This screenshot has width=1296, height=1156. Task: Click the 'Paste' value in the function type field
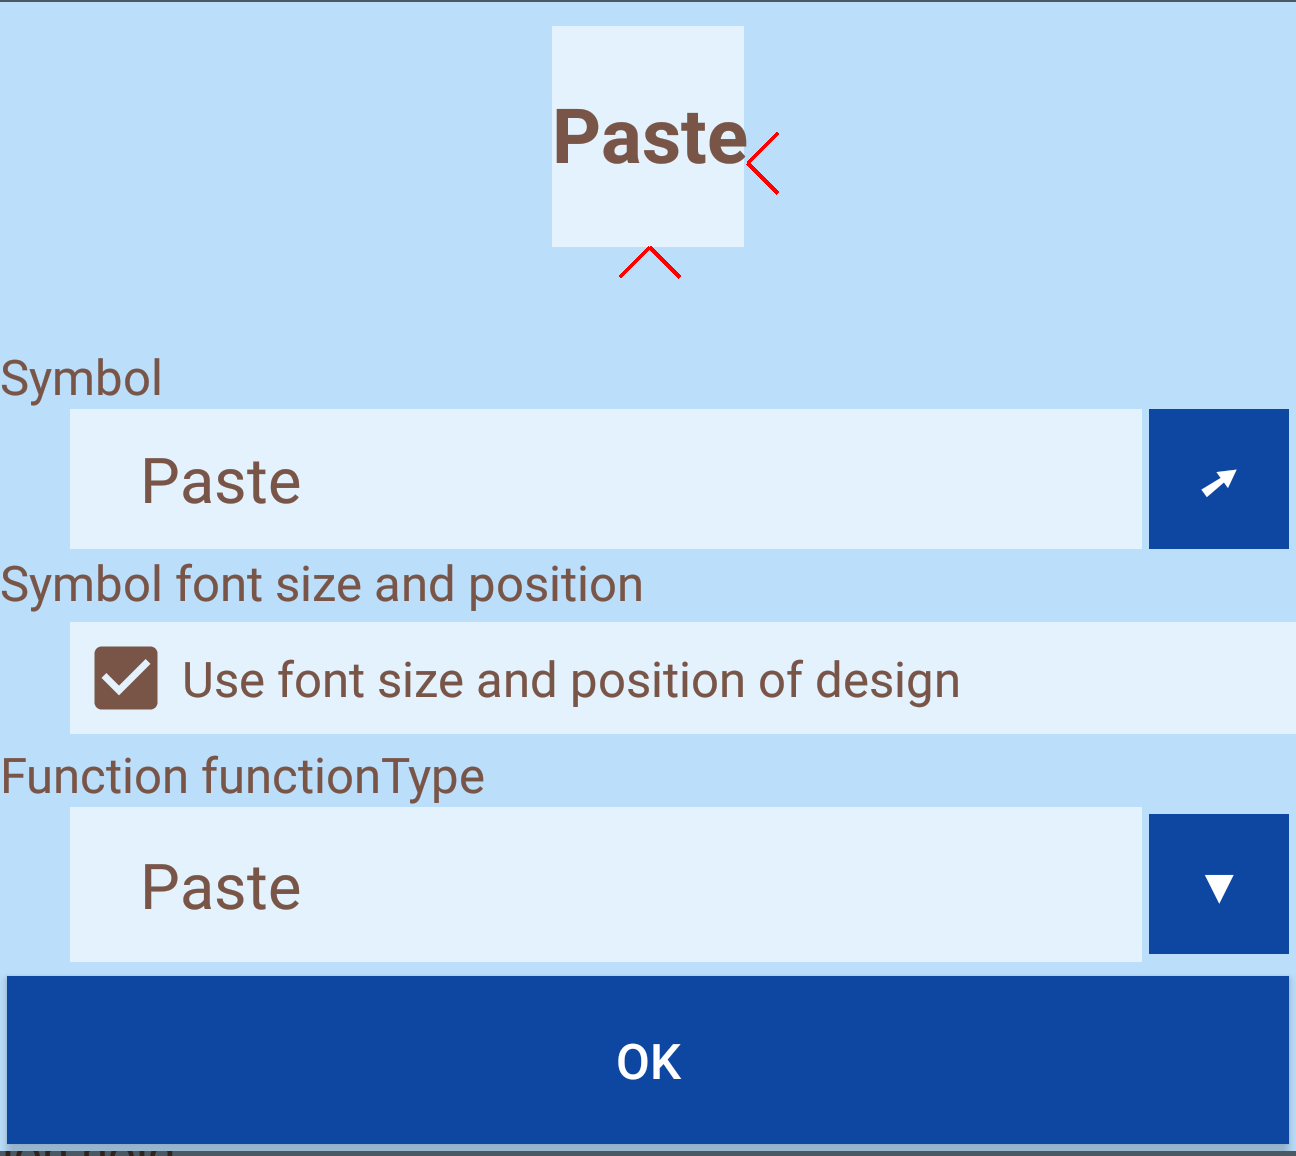click(221, 888)
